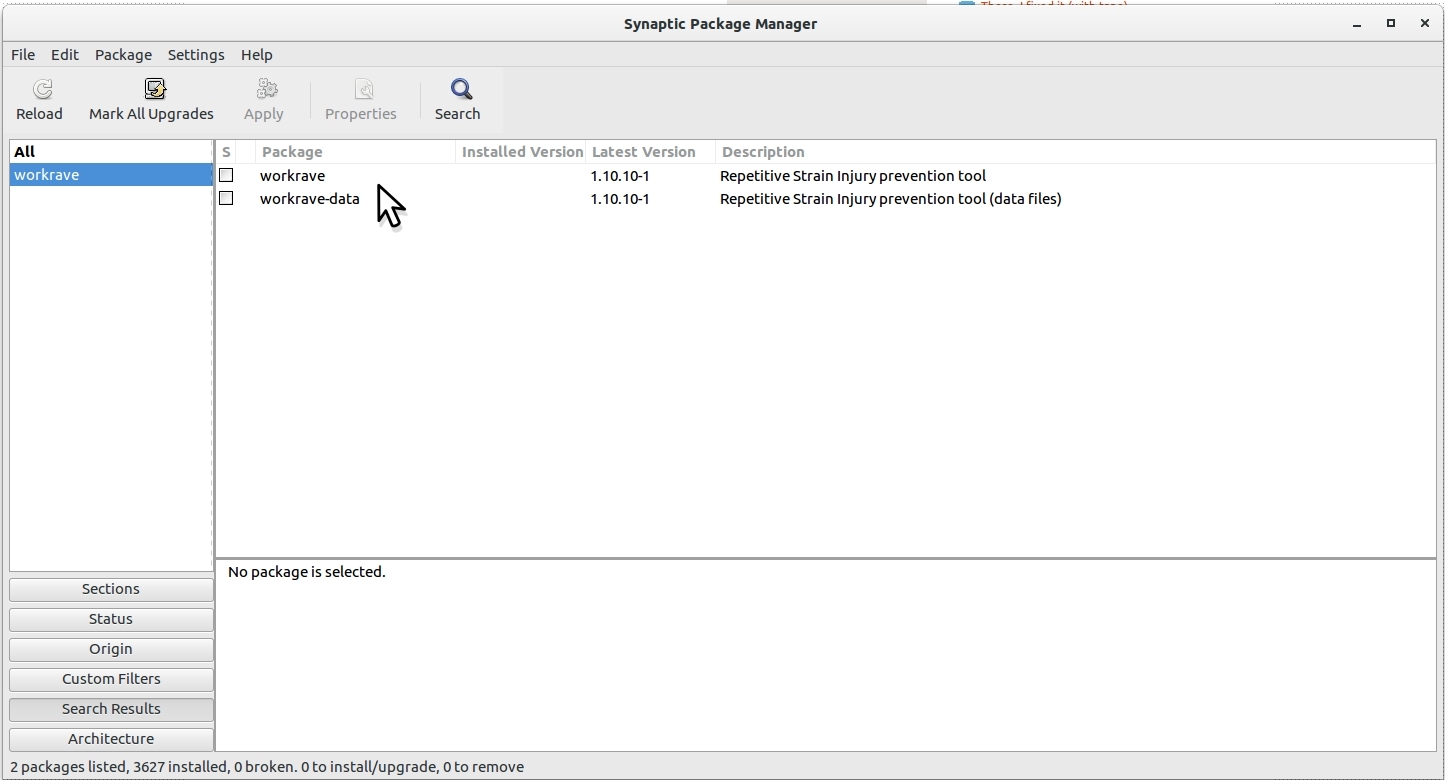Image resolution: width=1445 pixels, height=780 pixels.
Task: Show the Sections filter list
Action: 111,589
